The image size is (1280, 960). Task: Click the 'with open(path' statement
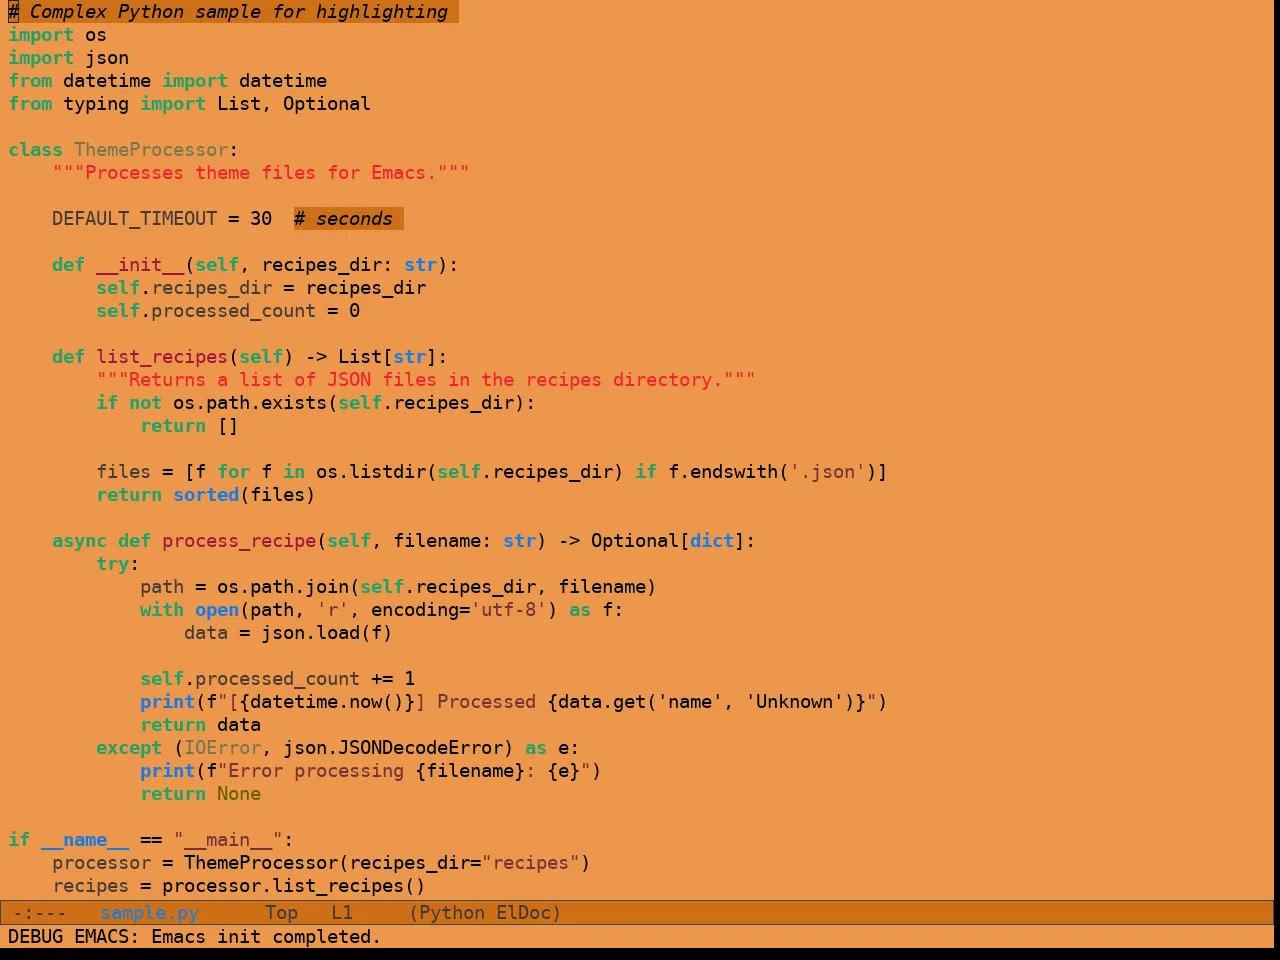point(382,610)
